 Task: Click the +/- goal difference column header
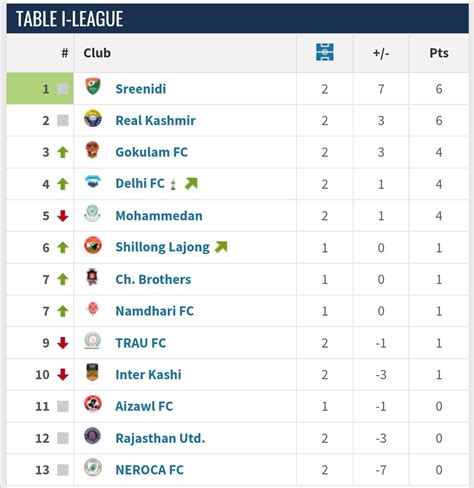[x=381, y=53]
